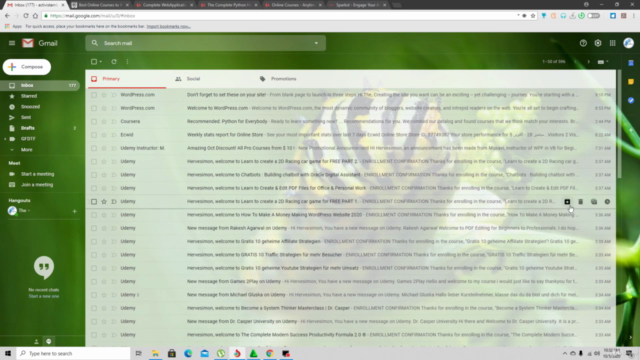Star the first WordPress.com email
Viewport: 640px width, 360px height.
[x=104, y=95]
